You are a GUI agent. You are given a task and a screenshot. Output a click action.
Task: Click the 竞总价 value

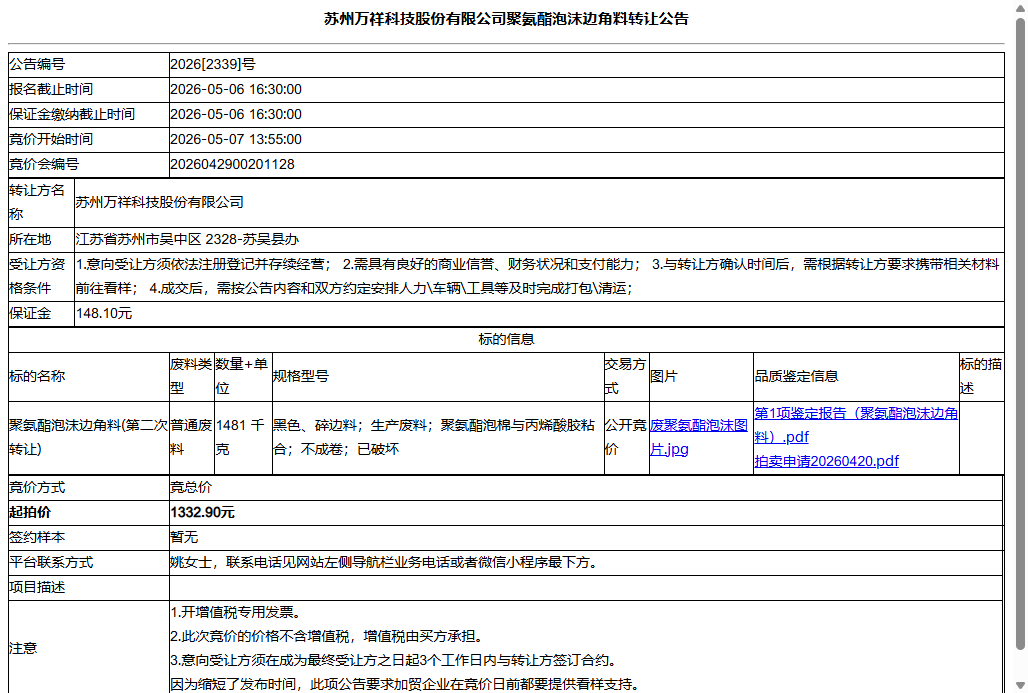click(x=191, y=487)
